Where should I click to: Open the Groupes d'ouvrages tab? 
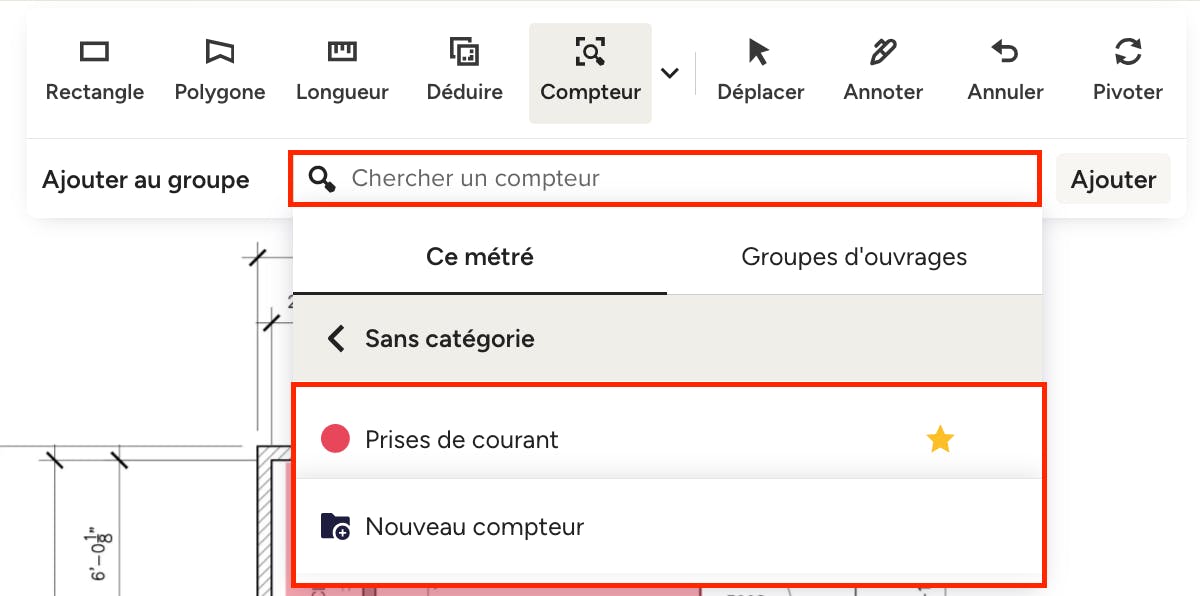coord(854,257)
